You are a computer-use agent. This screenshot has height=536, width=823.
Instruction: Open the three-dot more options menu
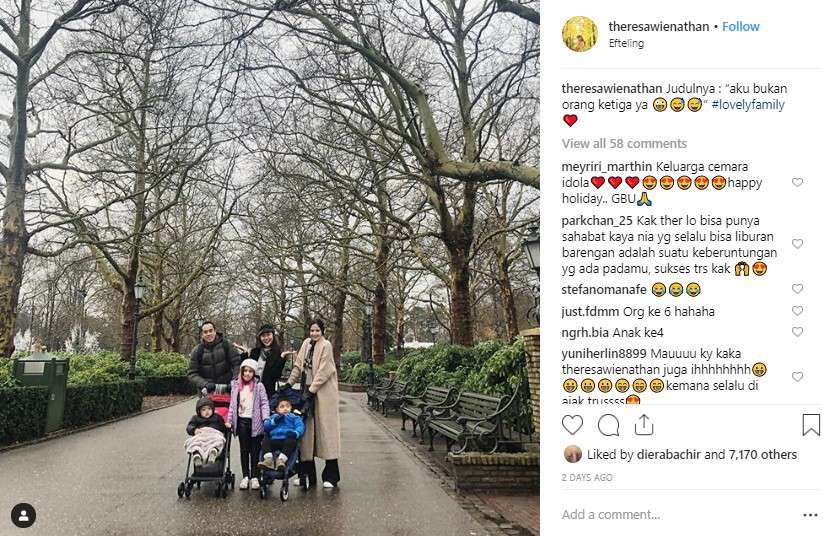pos(810,515)
